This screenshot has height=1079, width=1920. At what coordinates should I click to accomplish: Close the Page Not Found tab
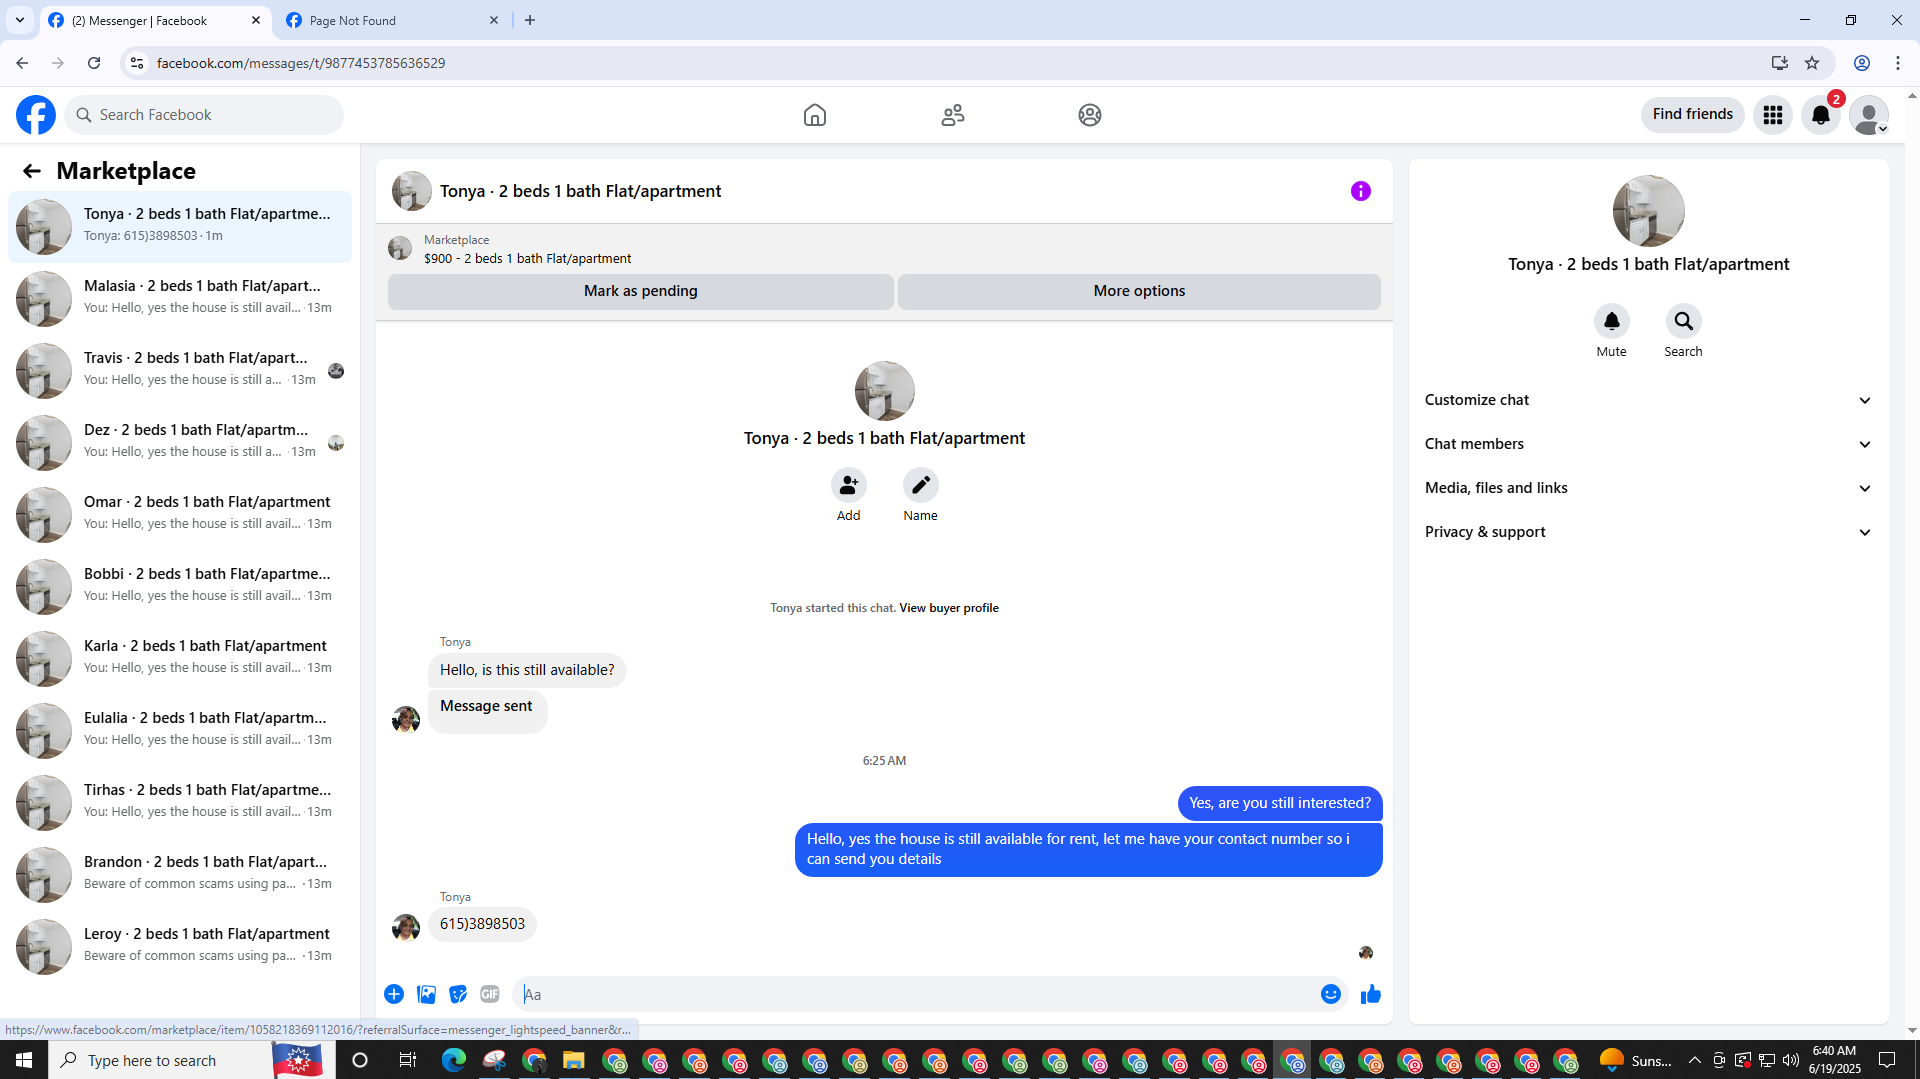tap(494, 20)
